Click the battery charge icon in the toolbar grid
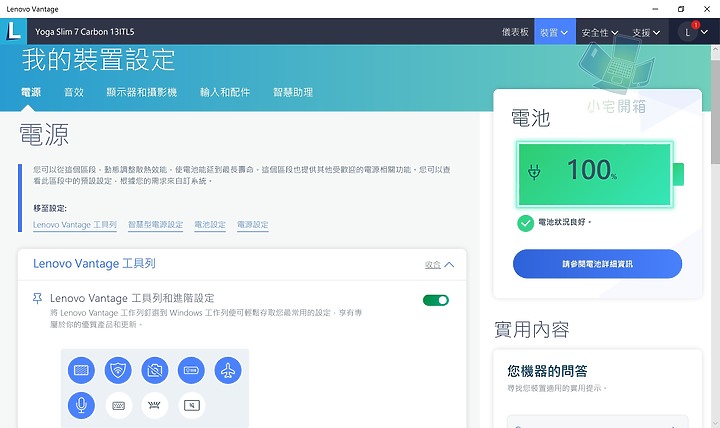The width and height of the screenshot is (720, 428). pos(191,370)
